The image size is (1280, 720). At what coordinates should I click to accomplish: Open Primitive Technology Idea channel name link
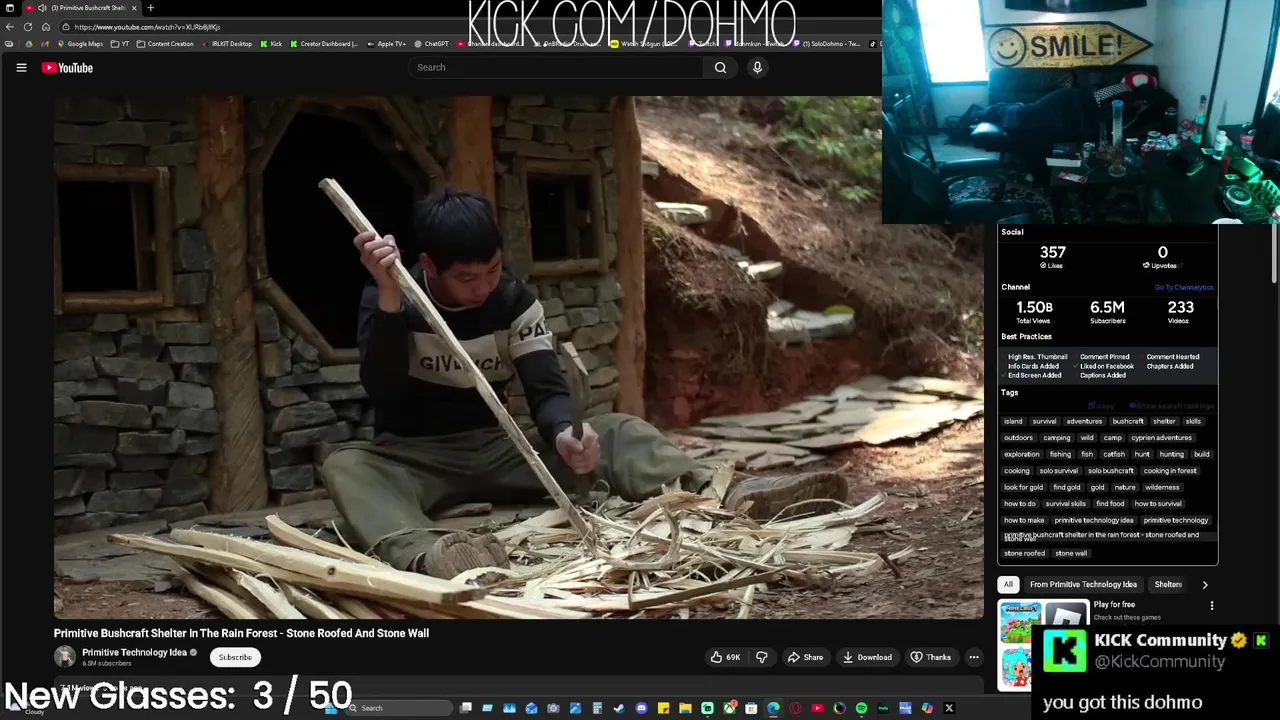pos(134,652)
